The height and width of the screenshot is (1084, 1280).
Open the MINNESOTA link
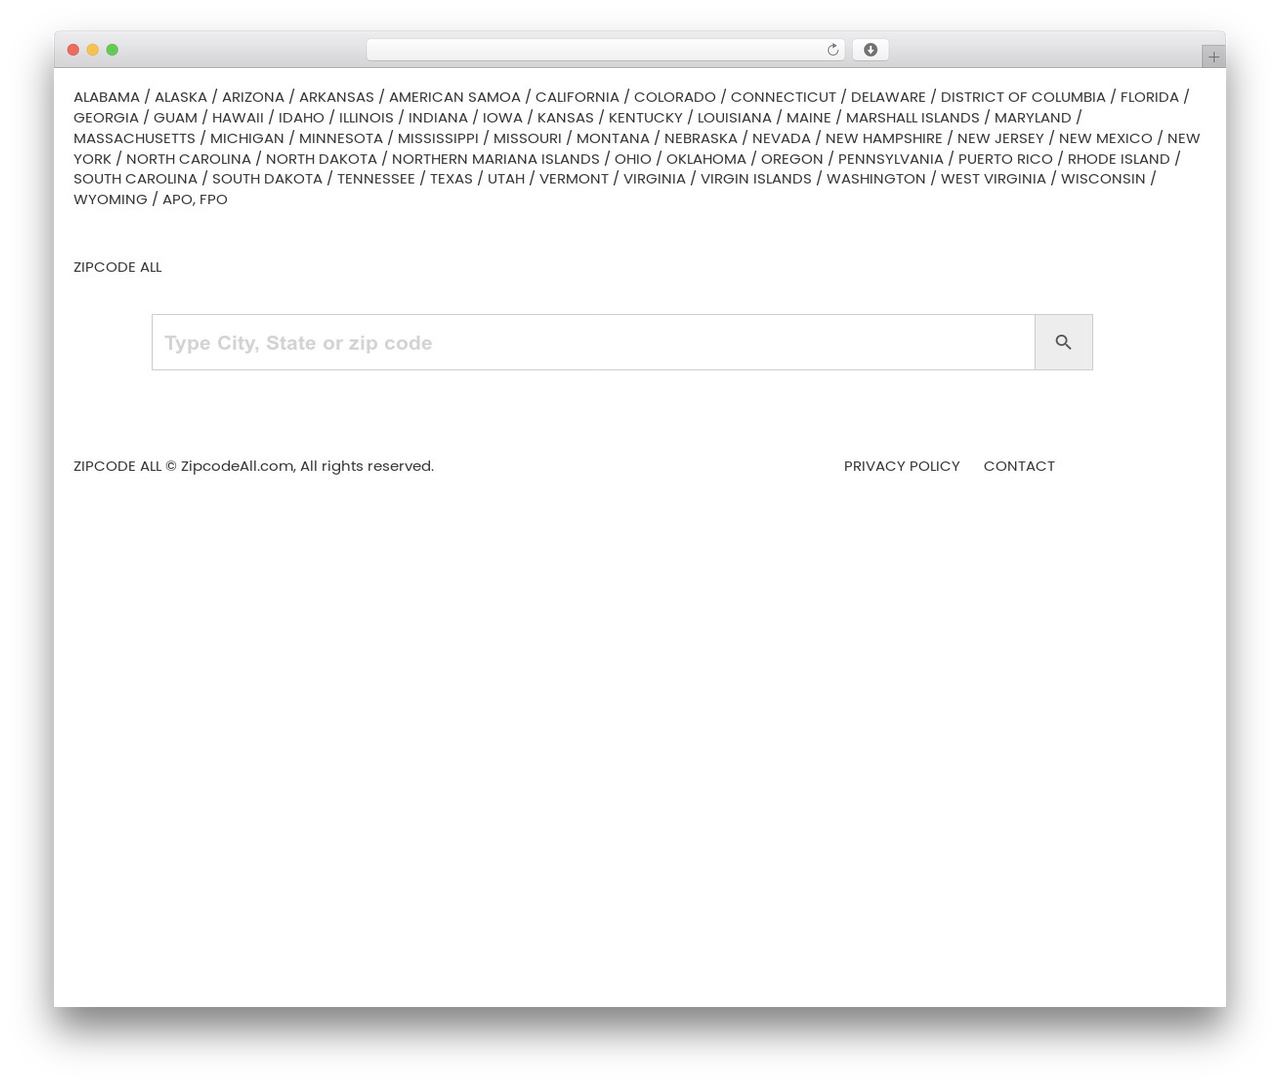341,138
